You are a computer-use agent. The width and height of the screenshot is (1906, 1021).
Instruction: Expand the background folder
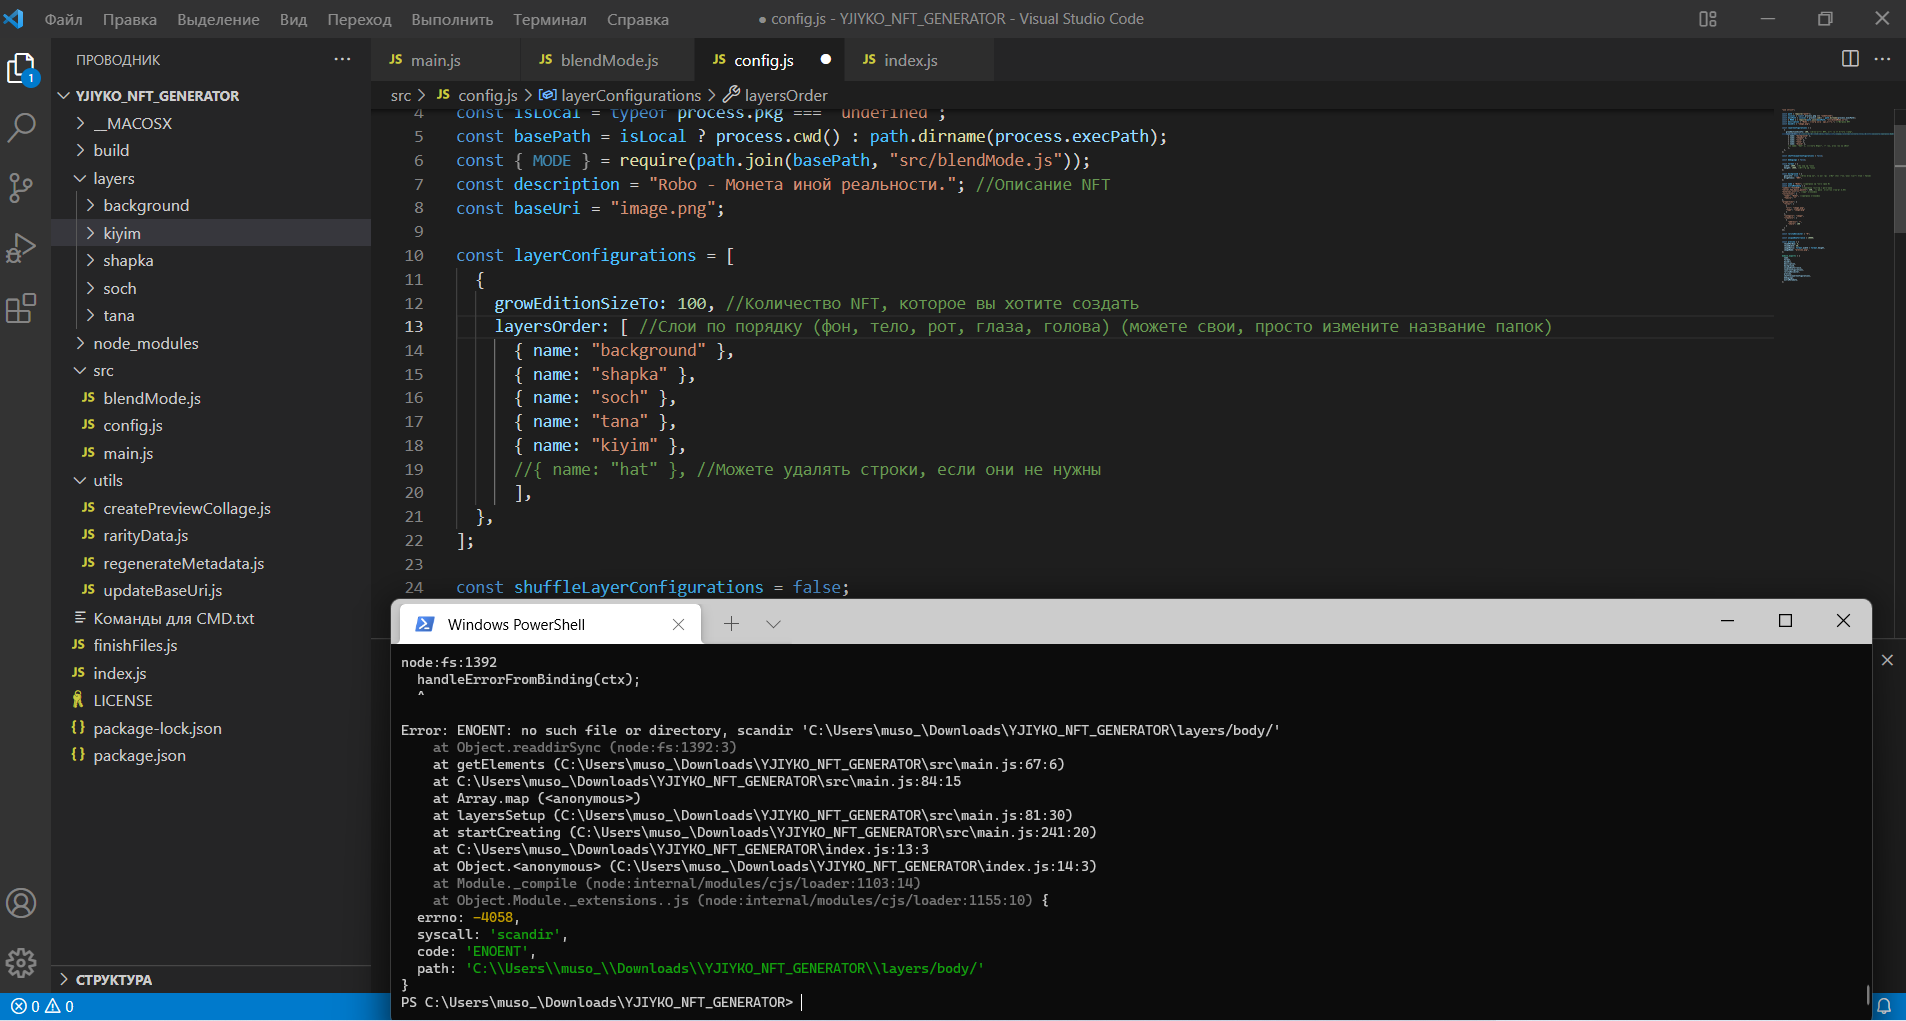211,205
